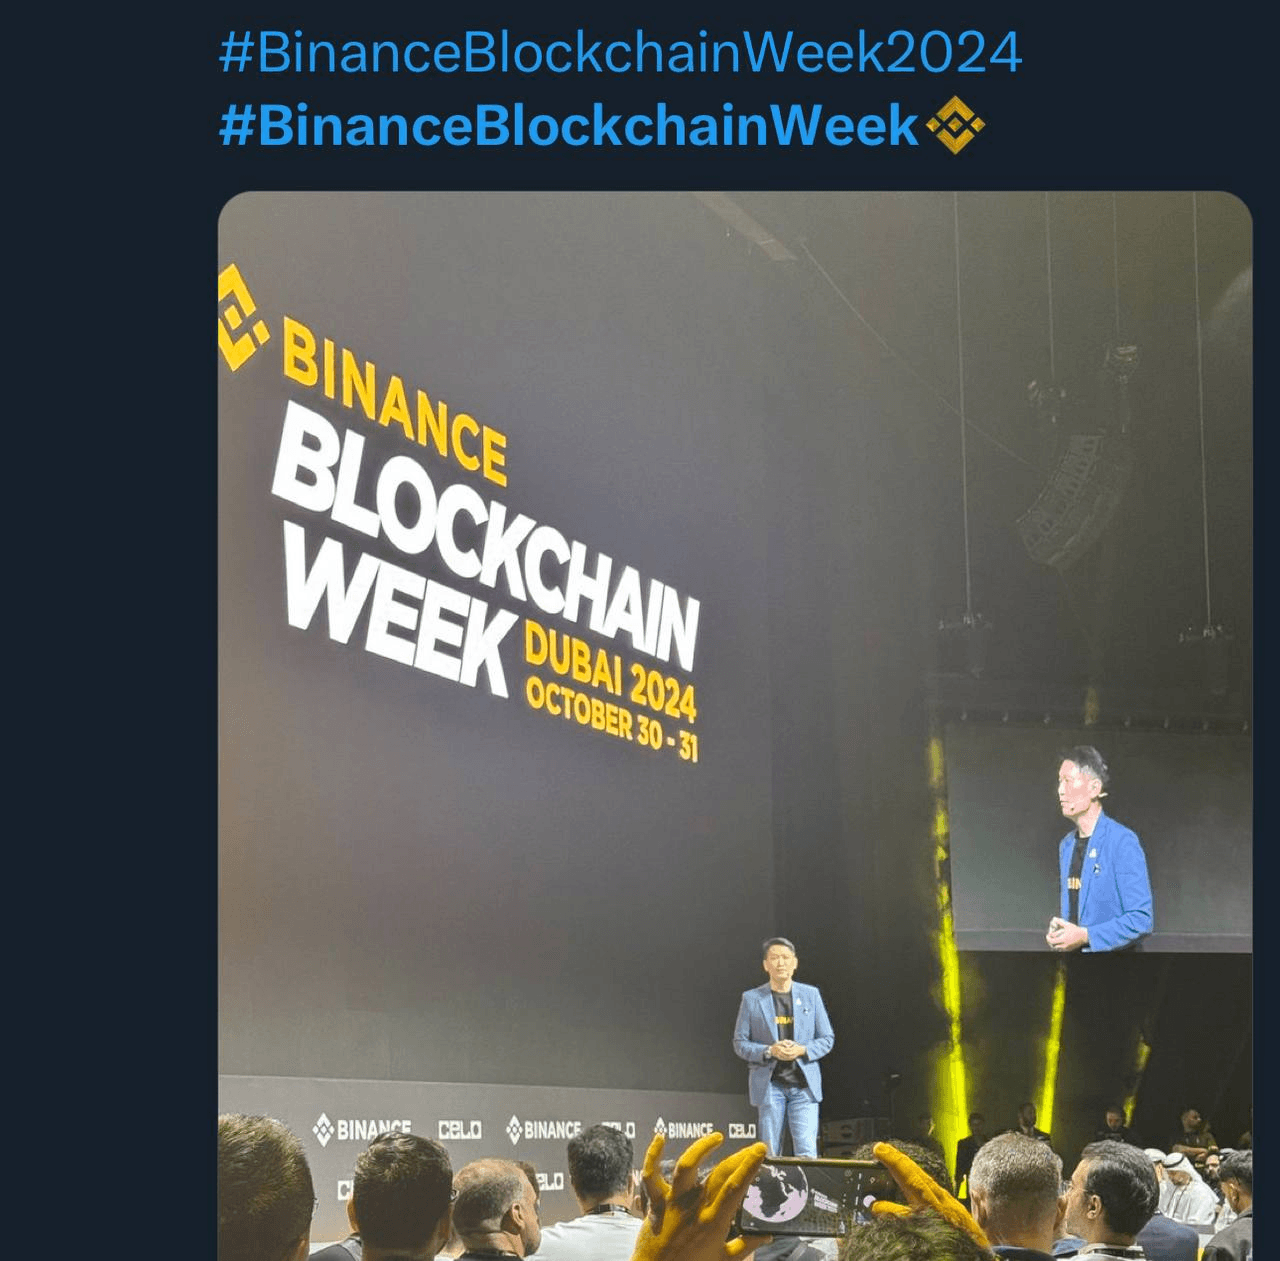Click the first Binance logo on the stage banner

click(362, 1130)
